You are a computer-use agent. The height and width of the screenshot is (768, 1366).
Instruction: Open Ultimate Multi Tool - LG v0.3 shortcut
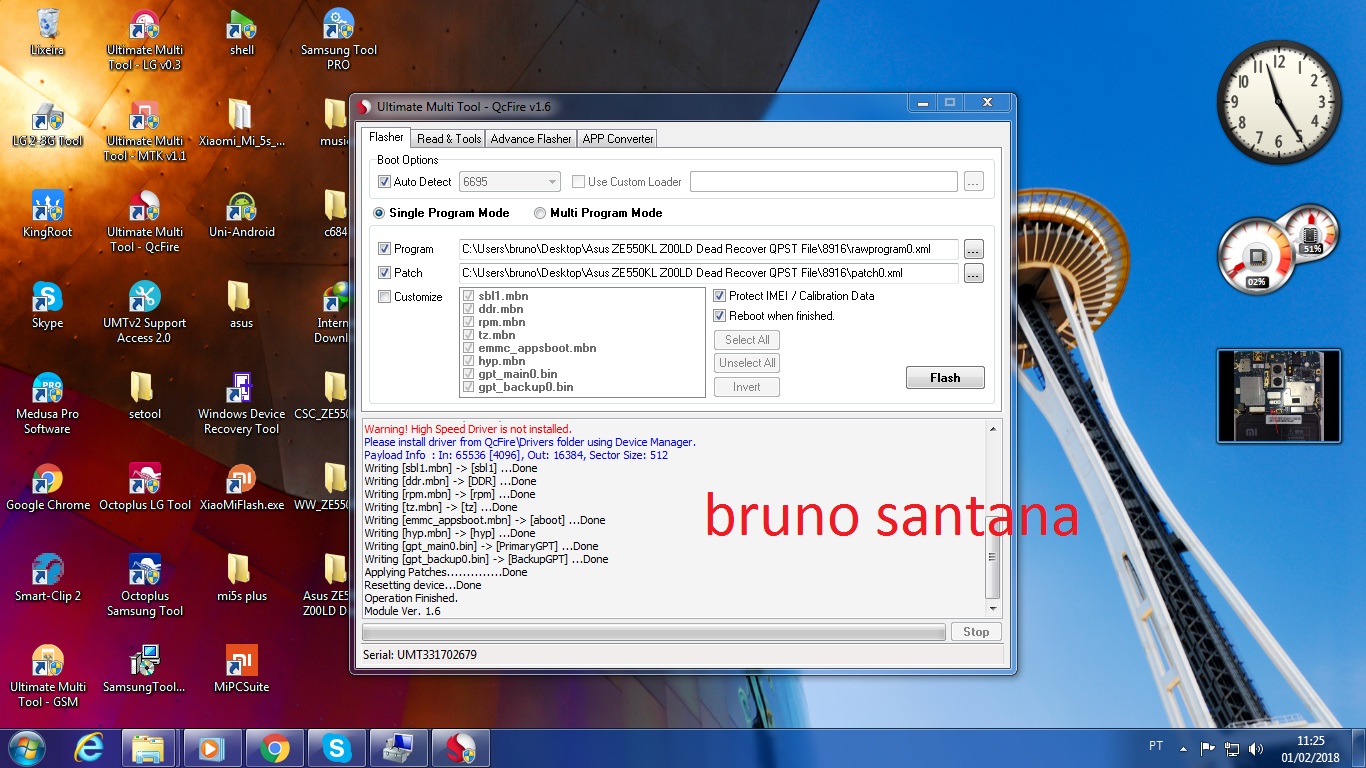pyautogui.click(x=145, y=40)
